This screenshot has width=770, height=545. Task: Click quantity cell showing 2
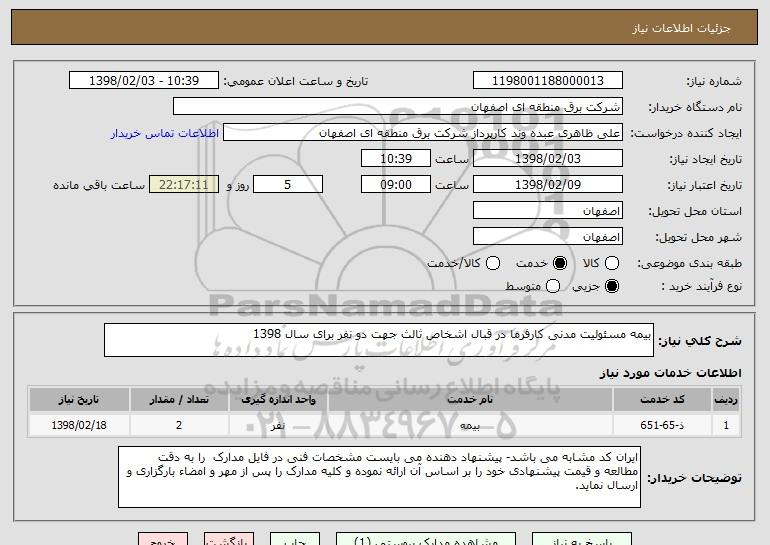coord(179,425)
